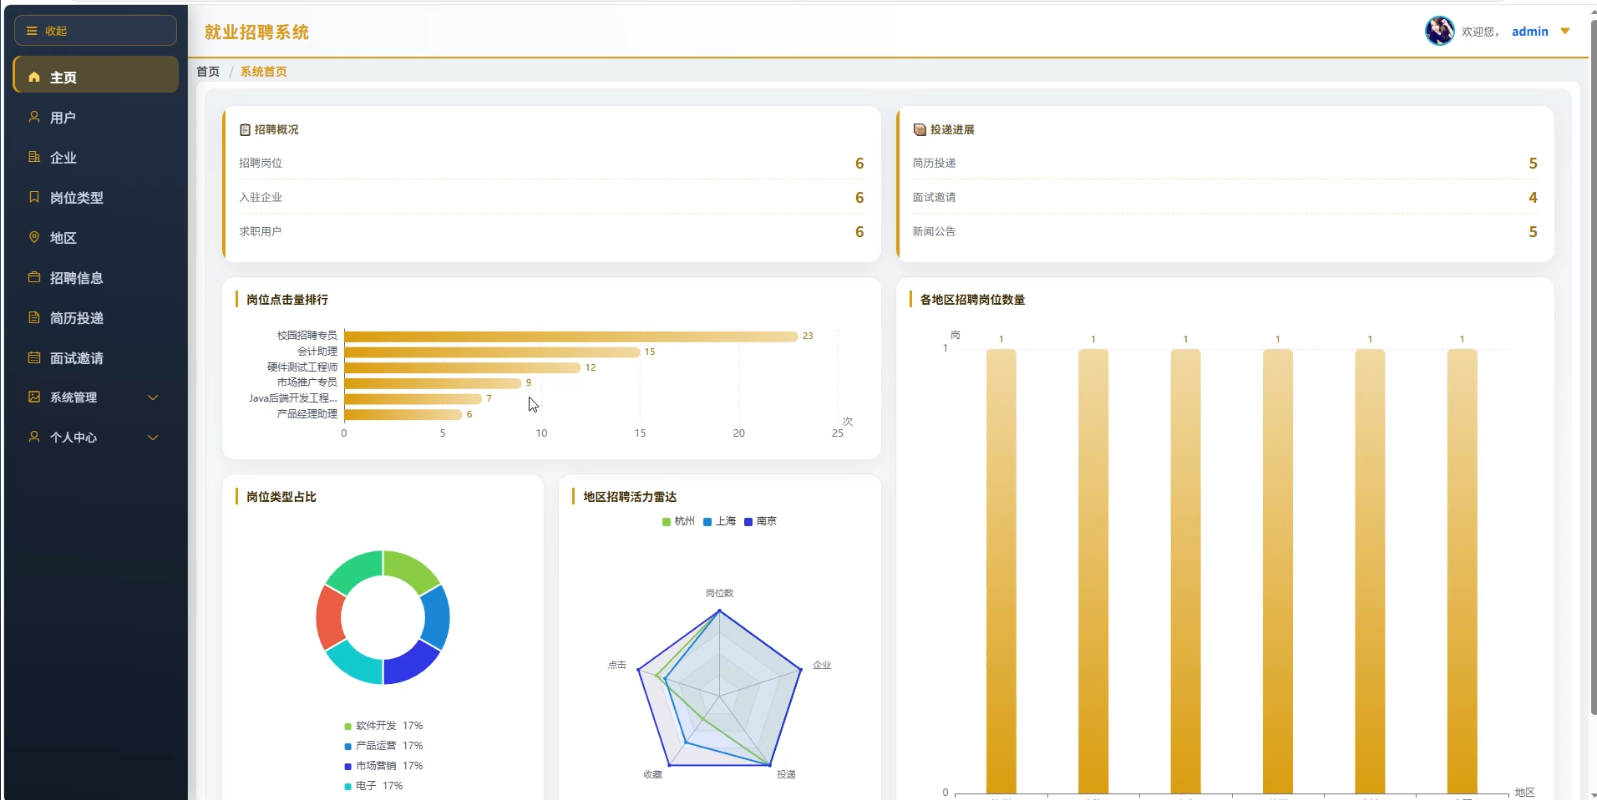Screen dimensions: 1597x800
Task: Click the 岗位类型 bookmark icon
Action: (34, 197)
